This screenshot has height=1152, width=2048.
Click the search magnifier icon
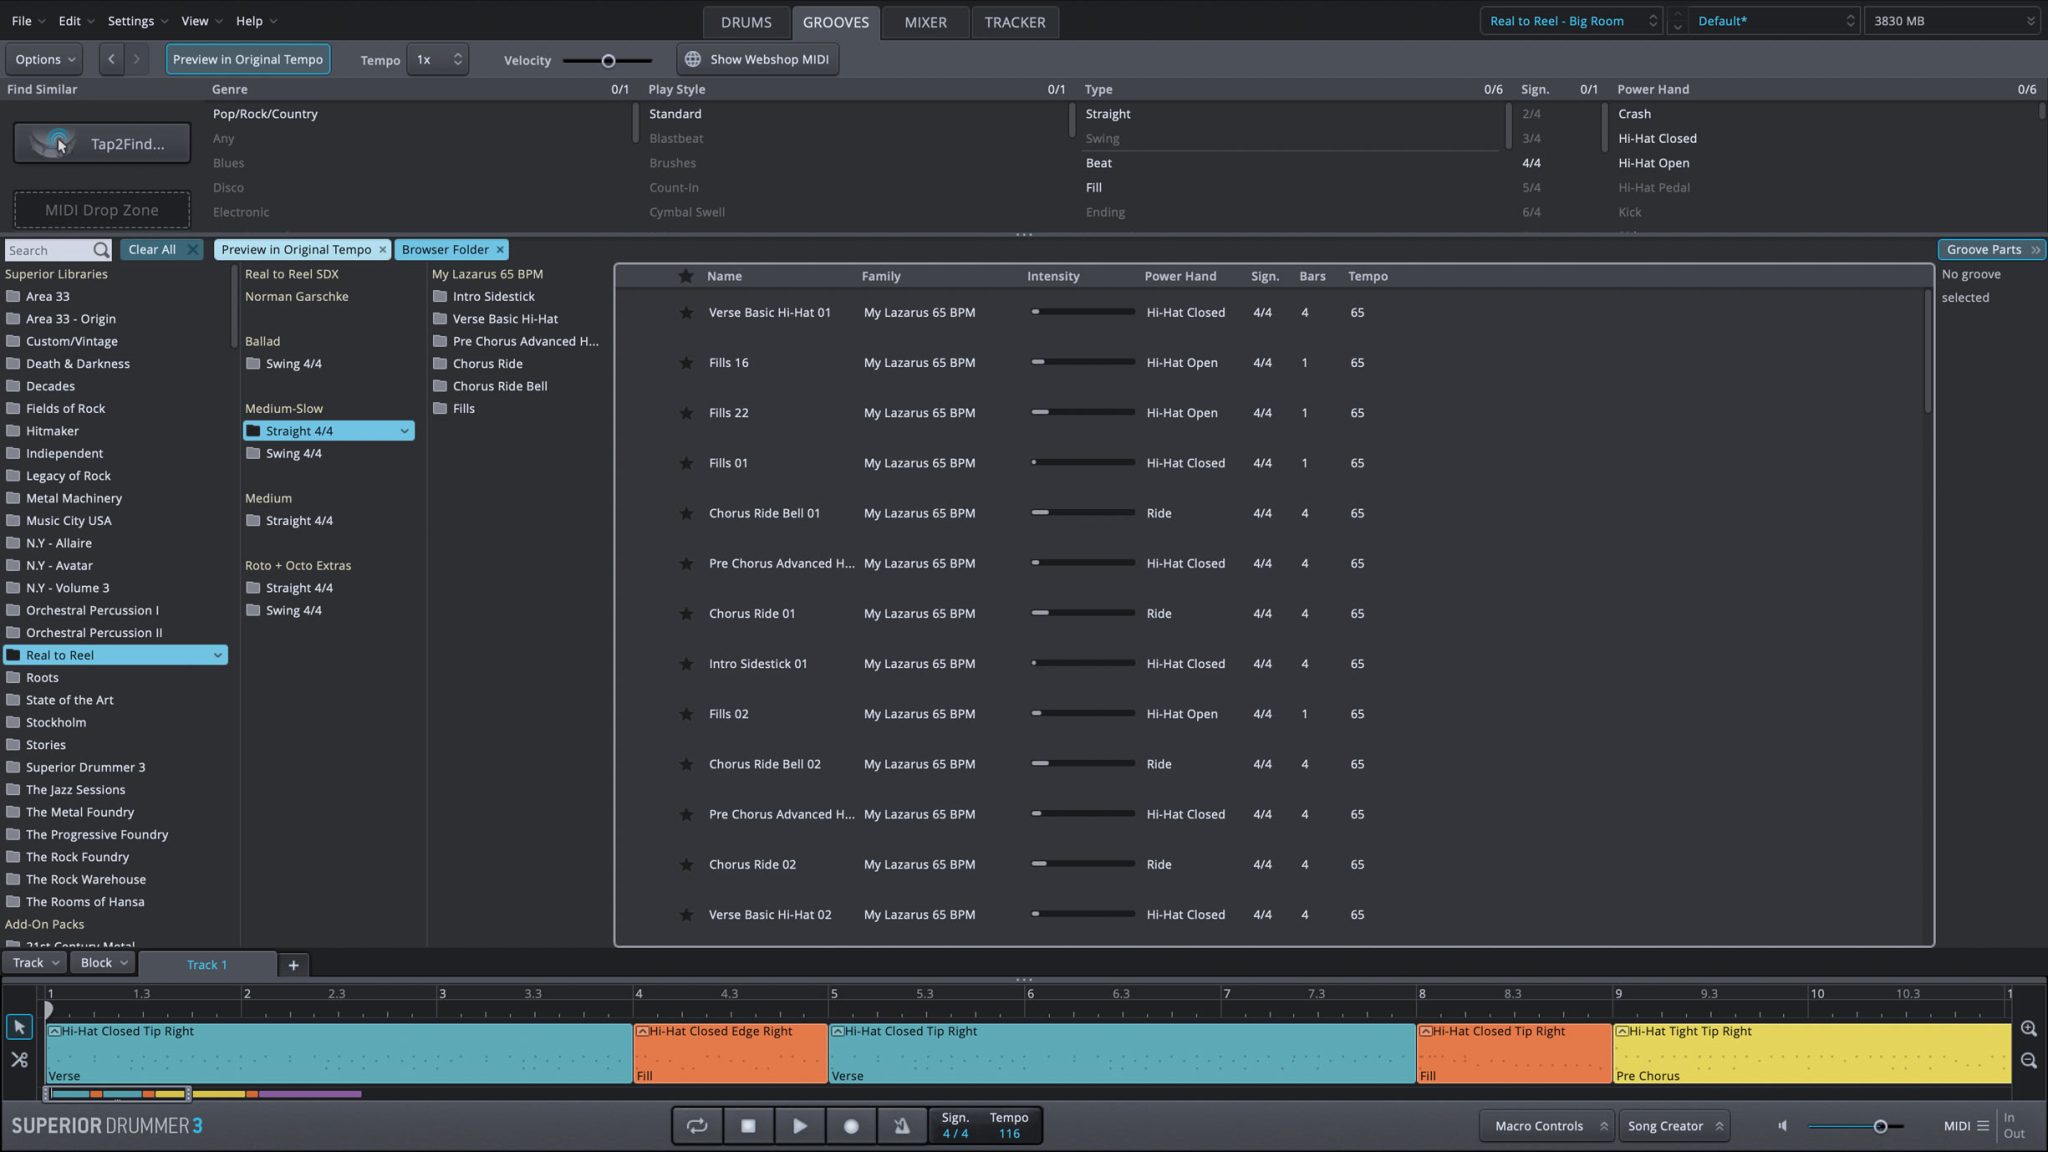(x=101, y=250)
